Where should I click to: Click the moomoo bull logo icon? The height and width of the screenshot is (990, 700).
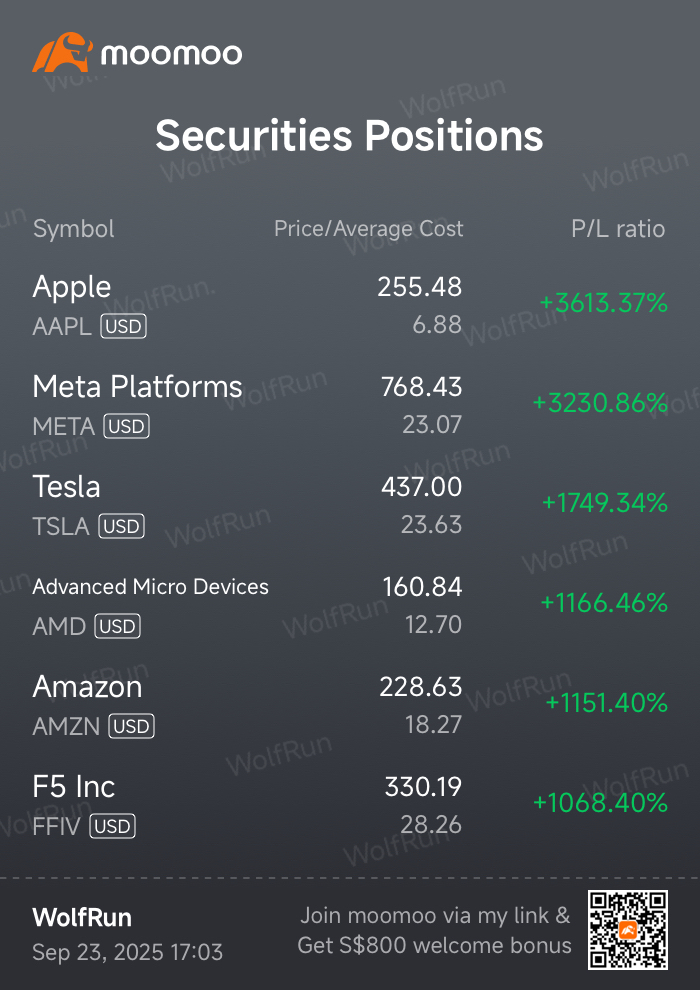point(62,52)
